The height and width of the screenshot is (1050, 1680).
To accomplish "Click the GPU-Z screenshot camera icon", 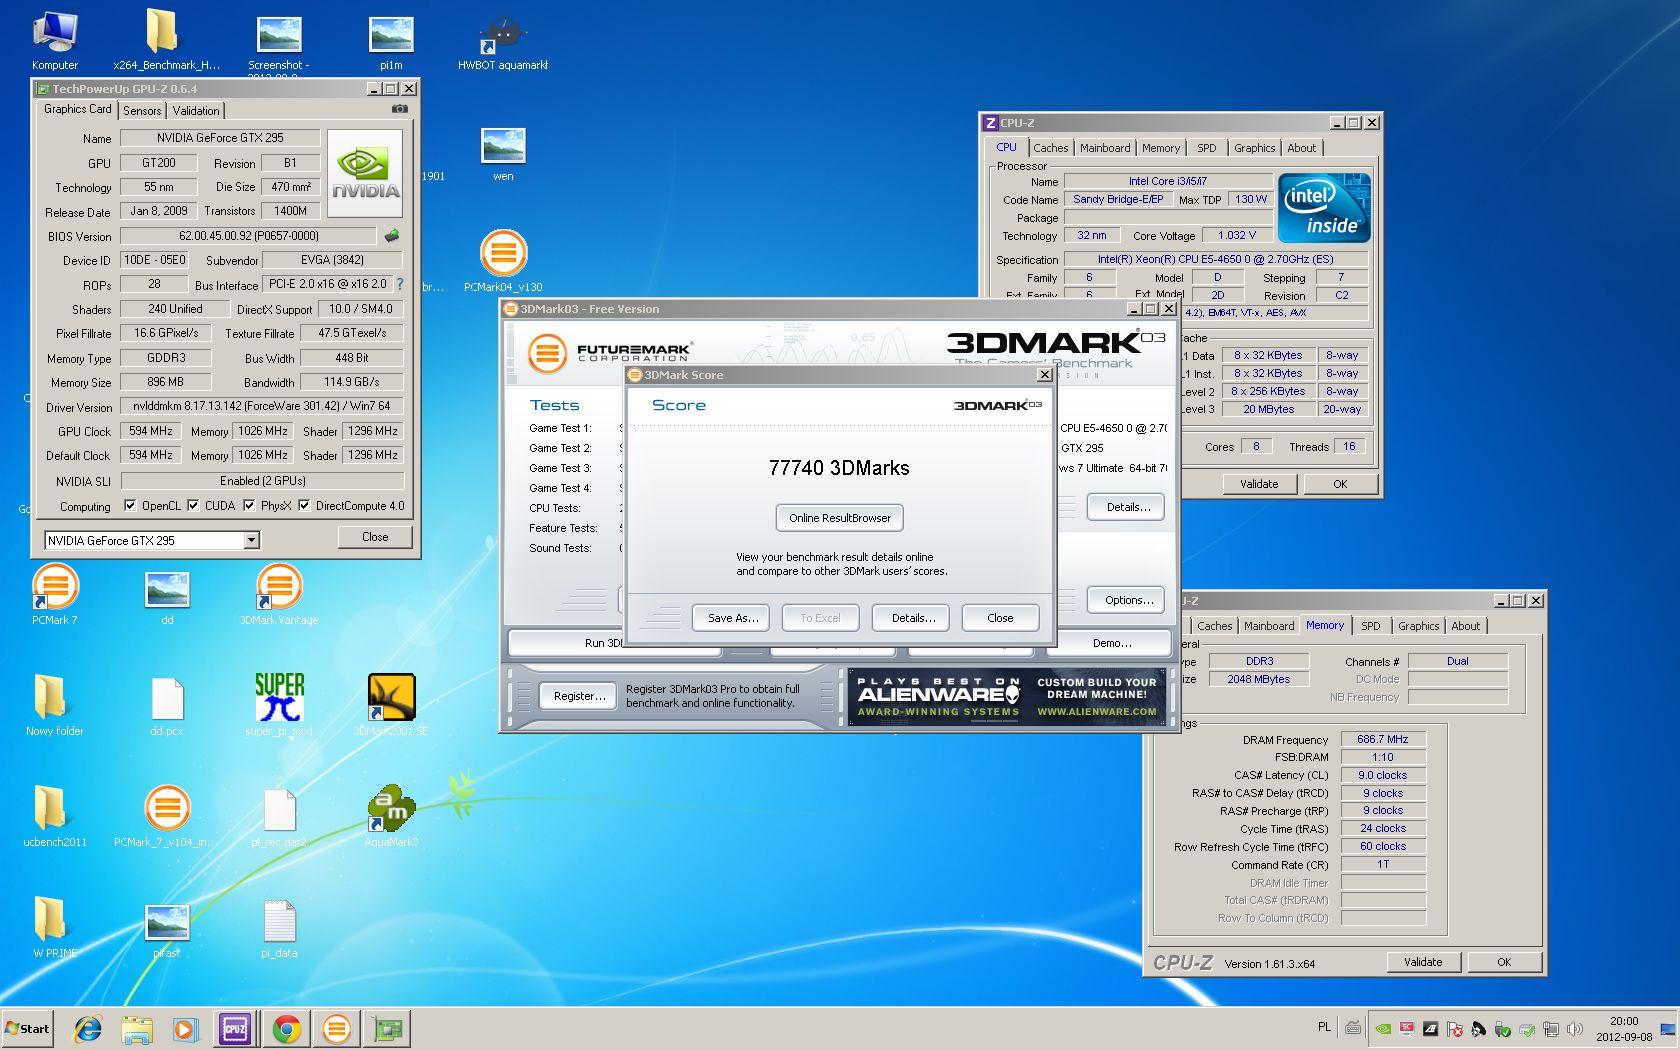I will tap(399, 109).
